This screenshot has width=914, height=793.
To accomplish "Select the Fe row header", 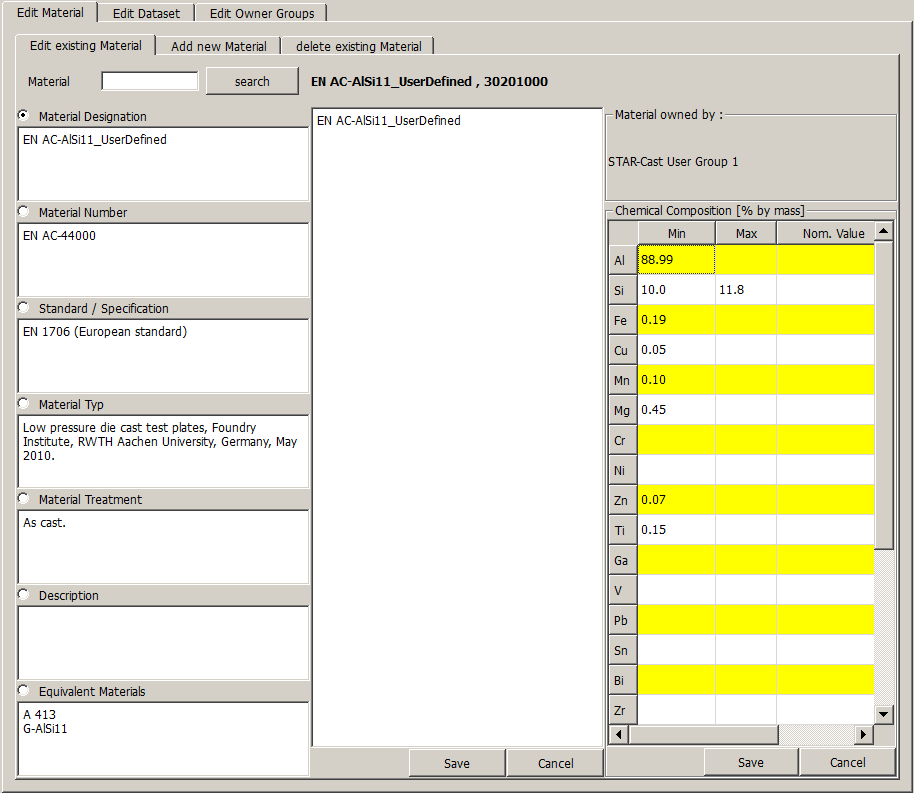I will click(x=620, y=320).
